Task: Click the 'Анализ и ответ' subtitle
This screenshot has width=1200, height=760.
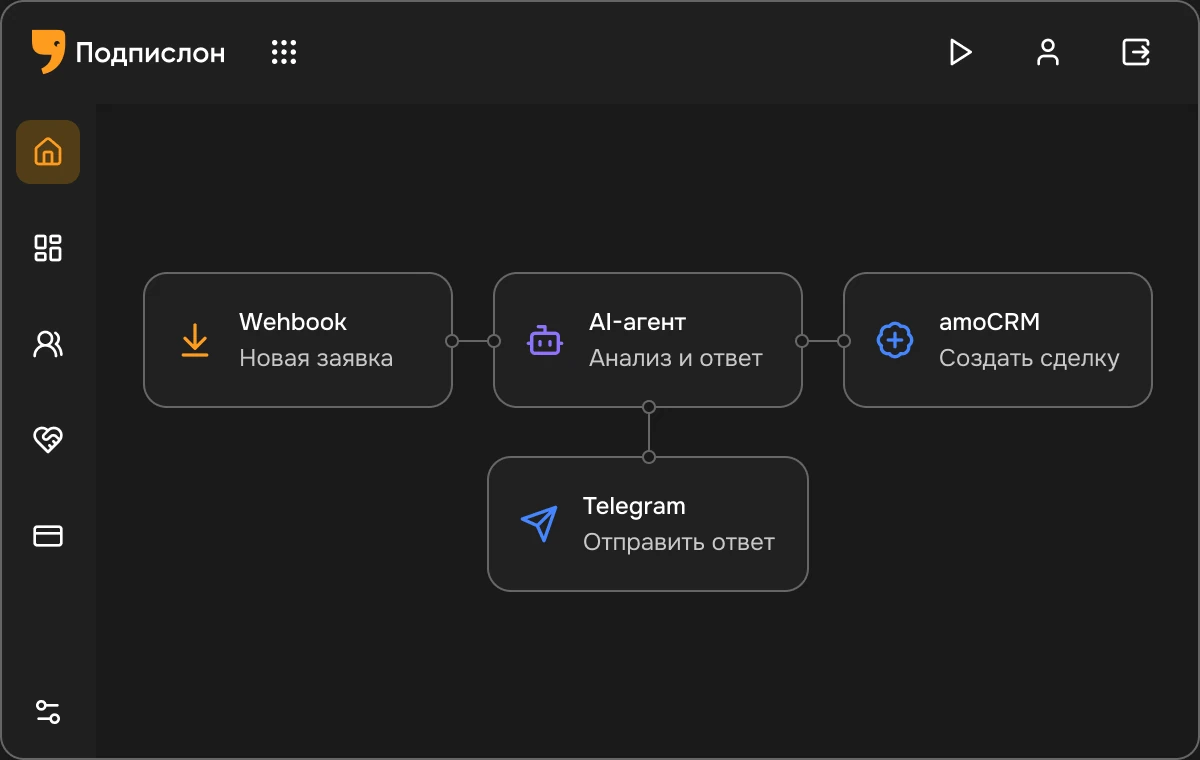Action: click(676, 358)
